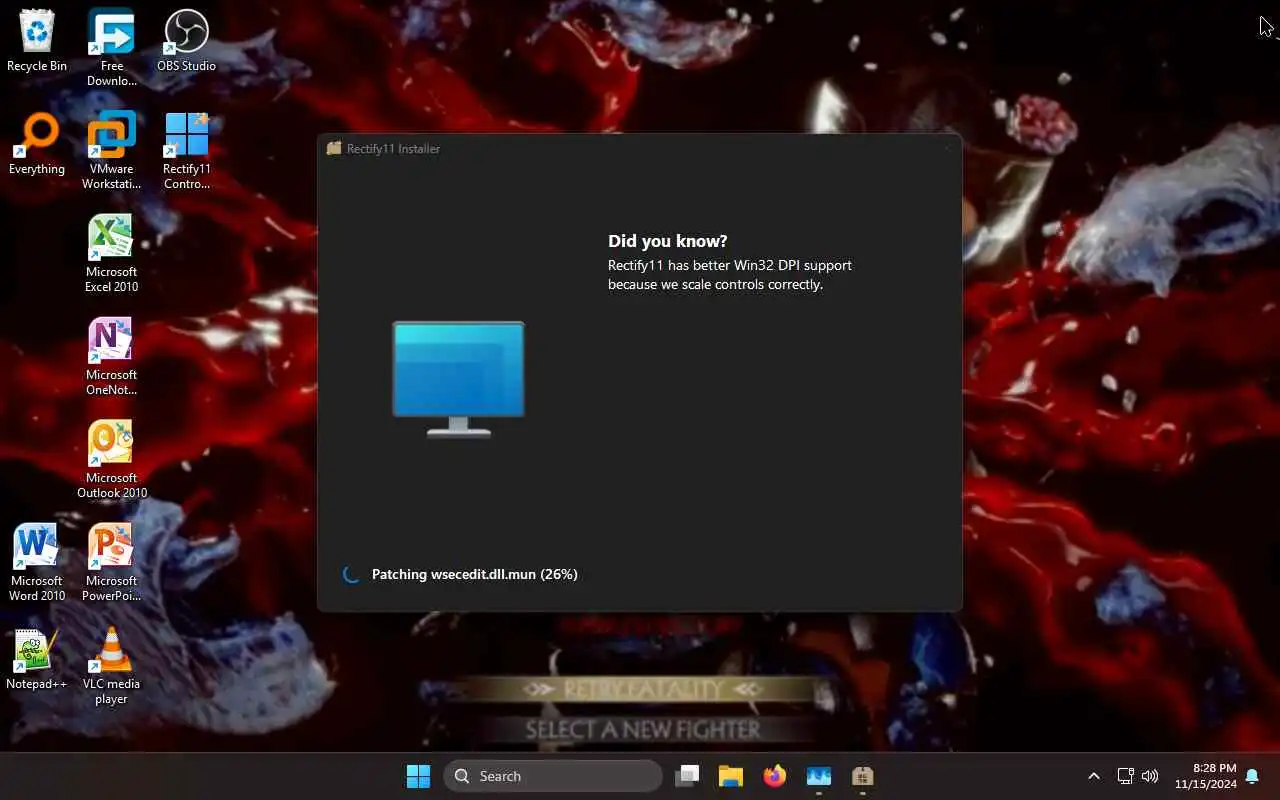Show hidden system tray icons
Screen dimensions: 1280x800
[x=1093, y=776]
